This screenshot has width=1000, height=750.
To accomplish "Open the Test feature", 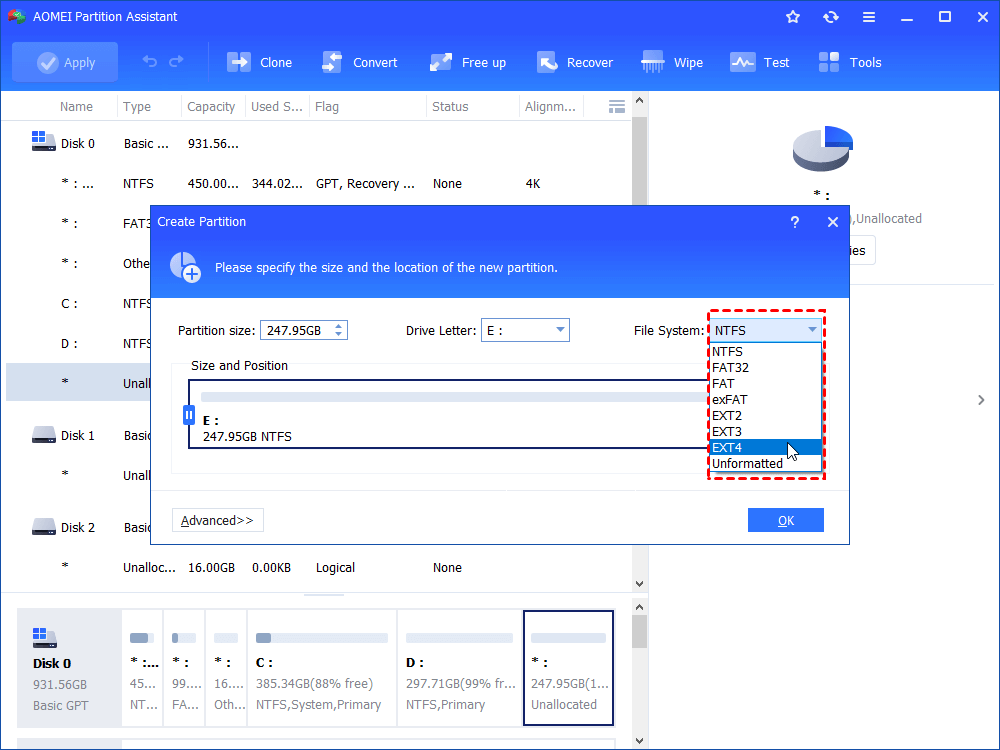I will [x=760, y=62].
